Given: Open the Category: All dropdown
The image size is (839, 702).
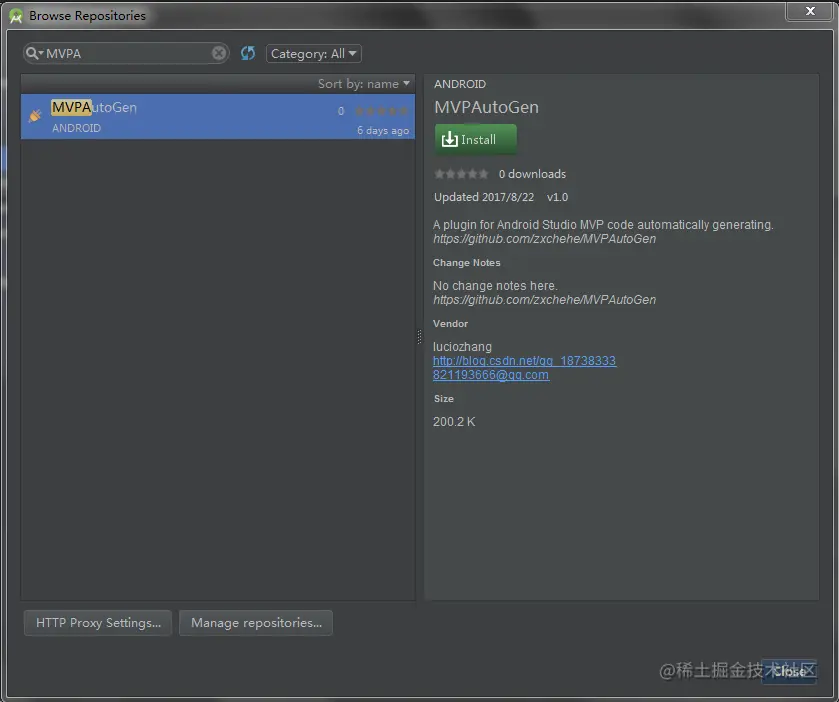Looking at the screenshot, I should (314, 54).
